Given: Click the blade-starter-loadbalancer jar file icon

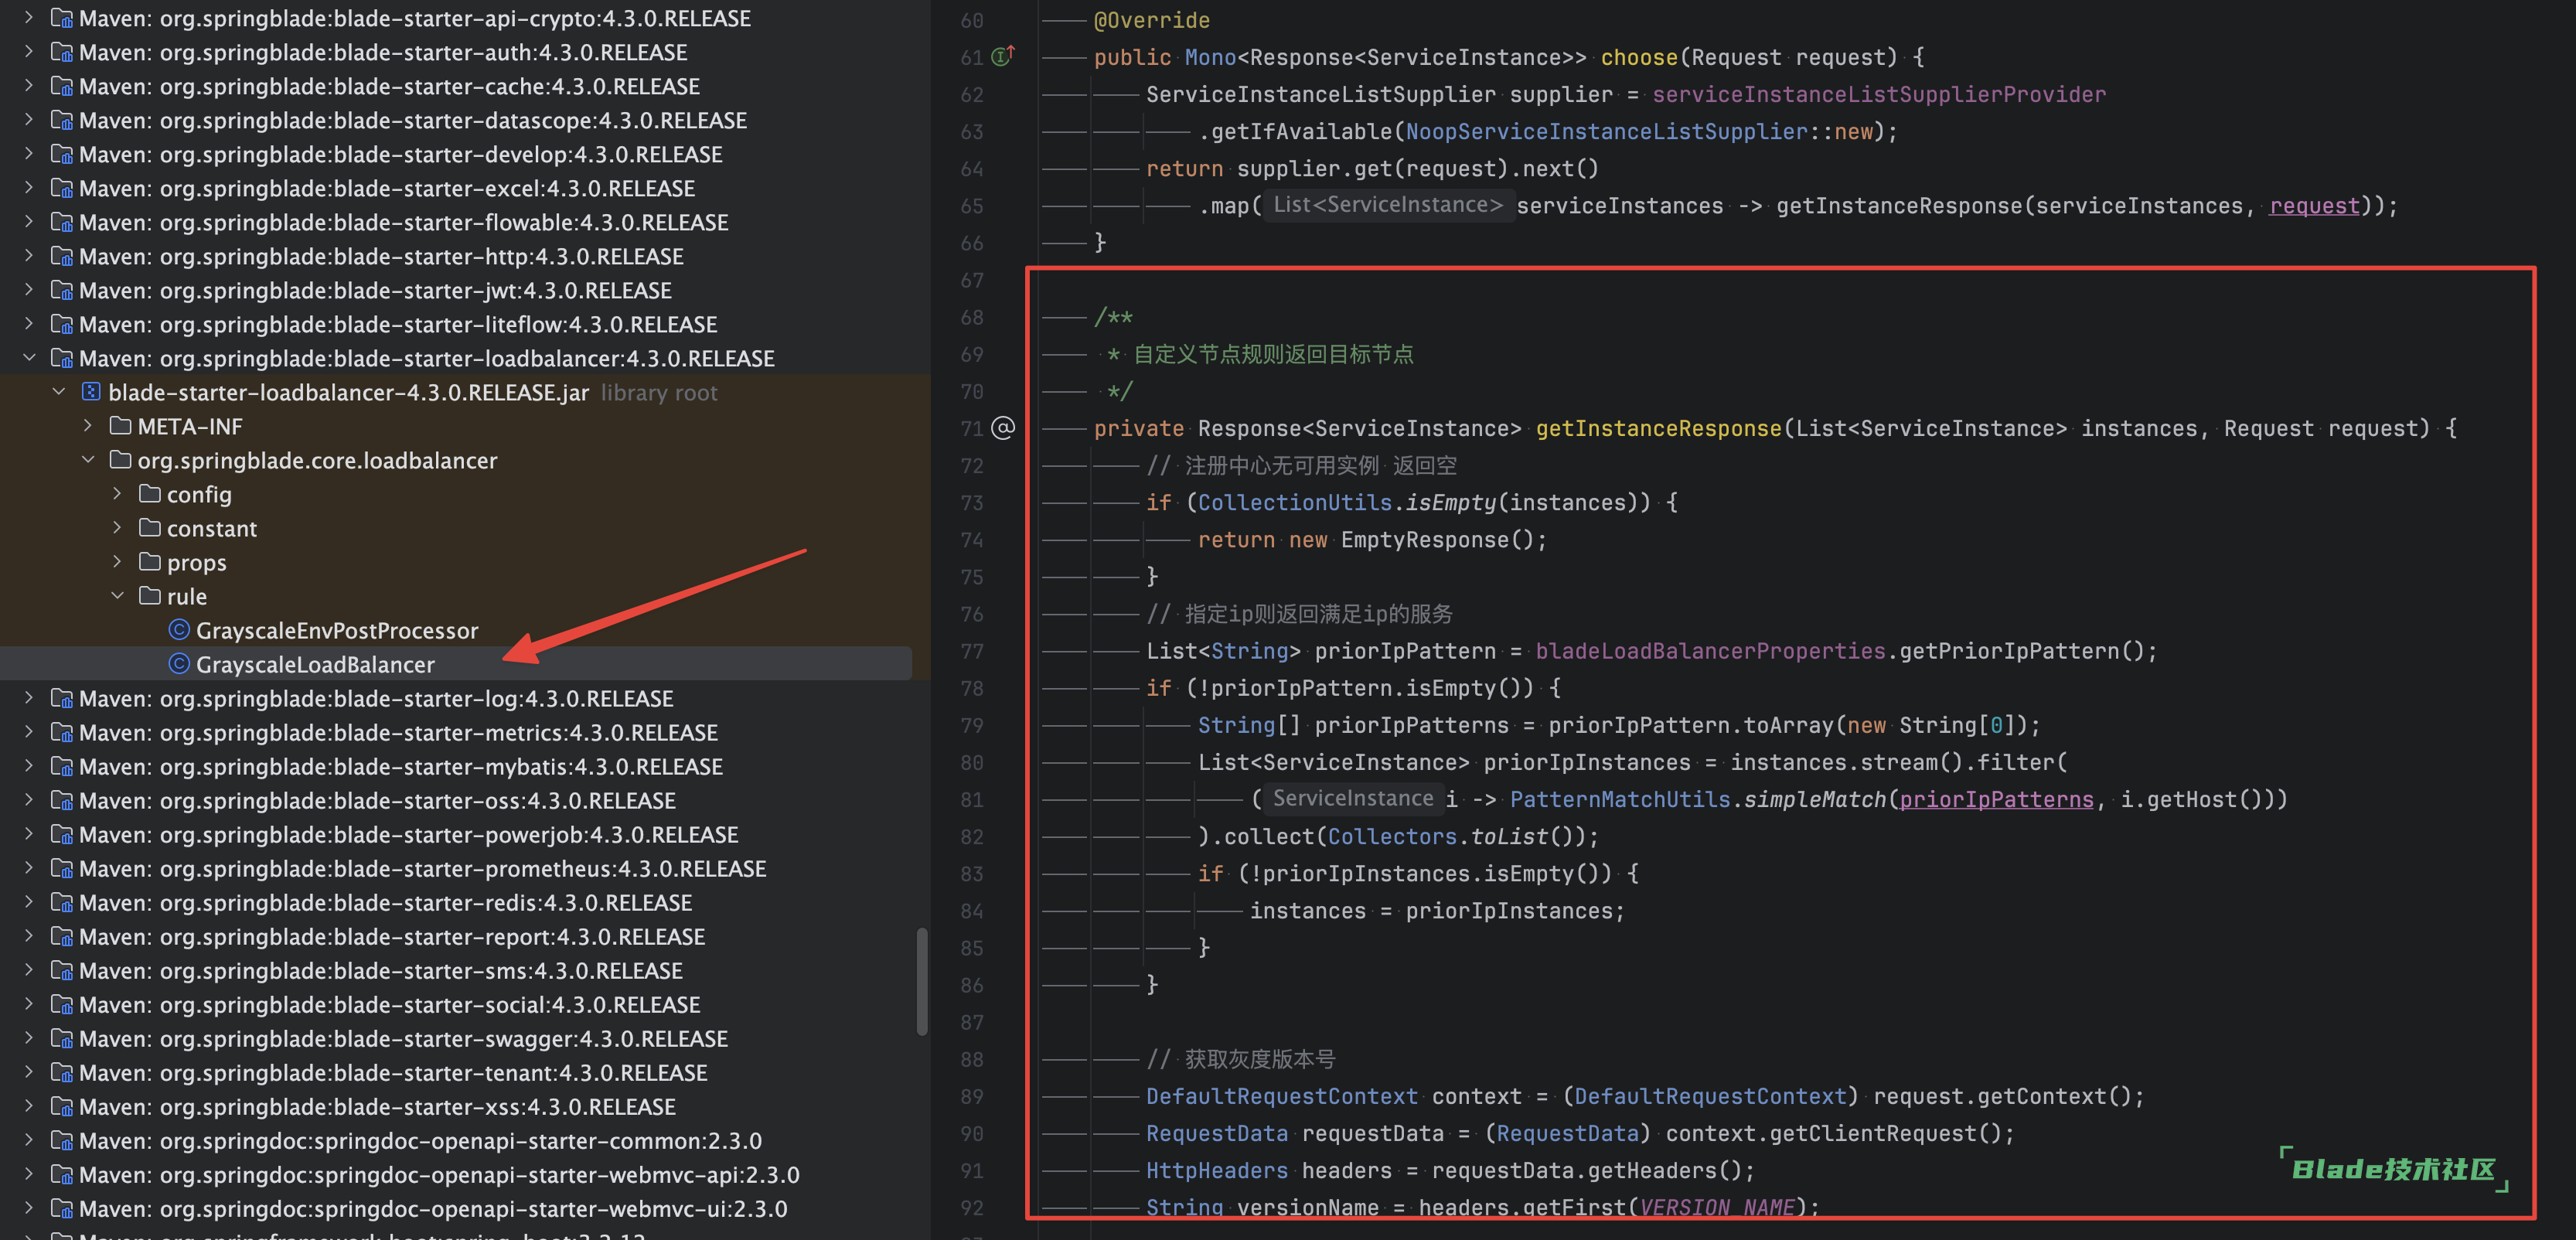Looking at the screenshot, I should coord(91,392).
